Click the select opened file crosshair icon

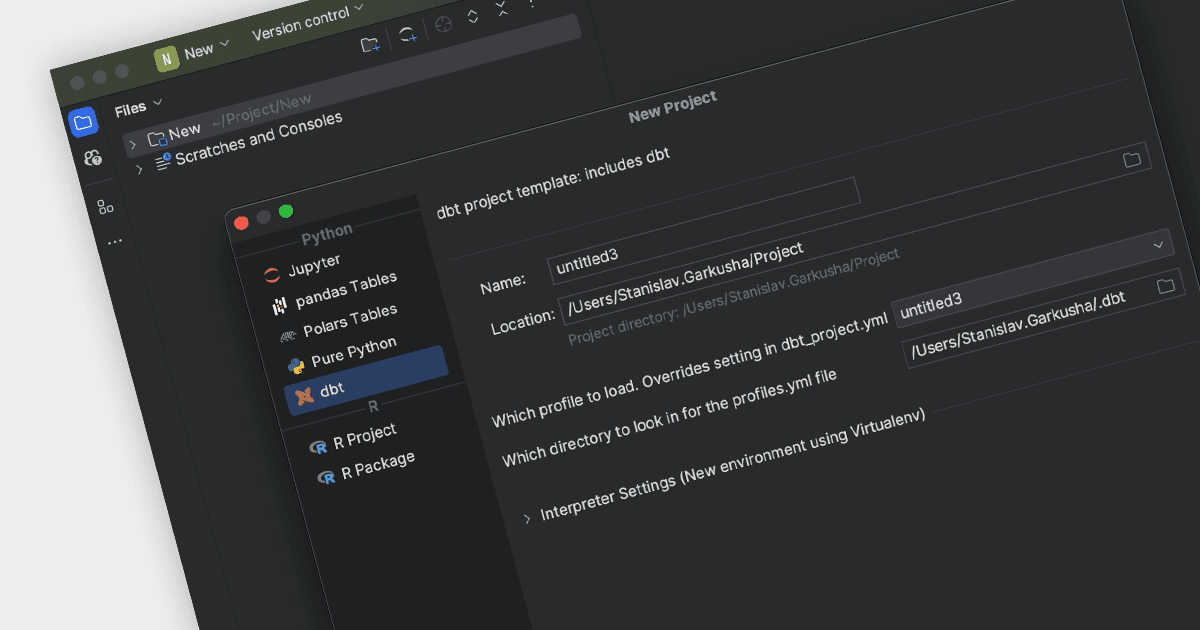click(x=443, y=25)
